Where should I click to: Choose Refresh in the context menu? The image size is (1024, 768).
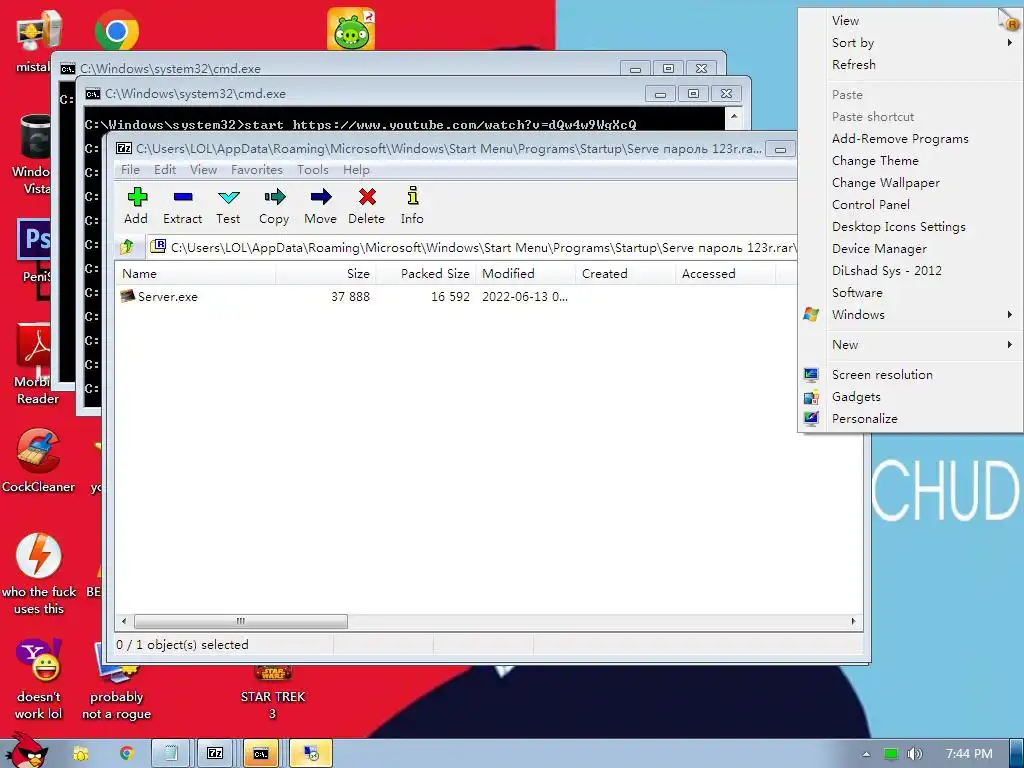(910, 65)
